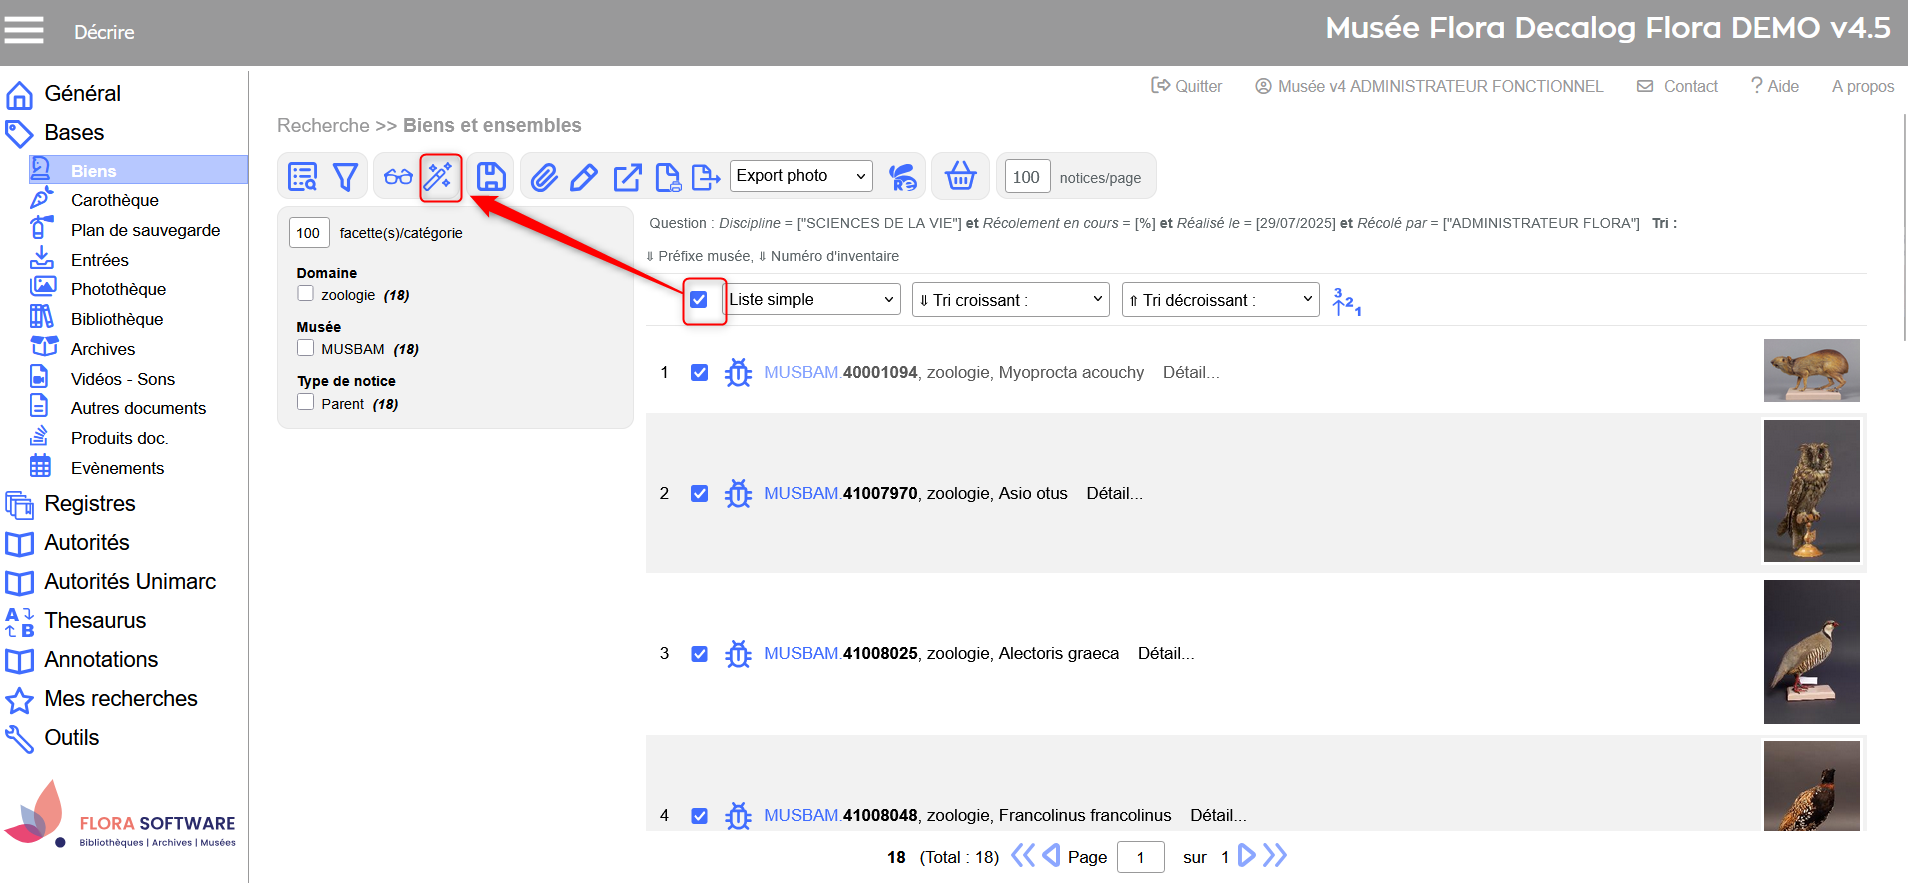Screen dimensions: 1908x883
Task: Open the Export photo dropdown
Action: point(801,176)
